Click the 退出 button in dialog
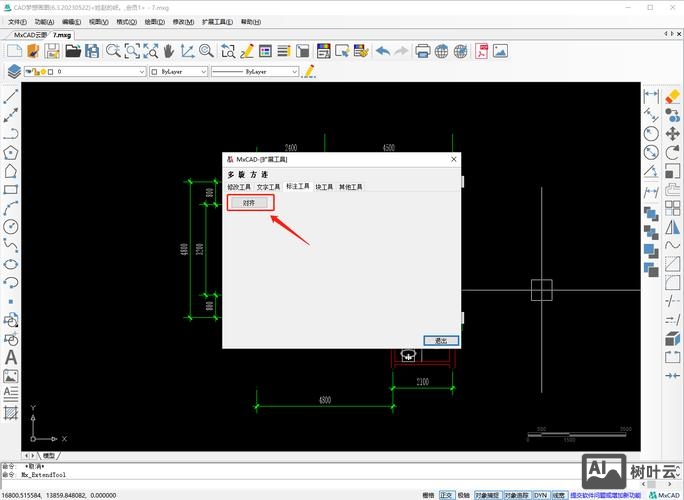This screenshot has height=500, width=684. tap(440, 340)
